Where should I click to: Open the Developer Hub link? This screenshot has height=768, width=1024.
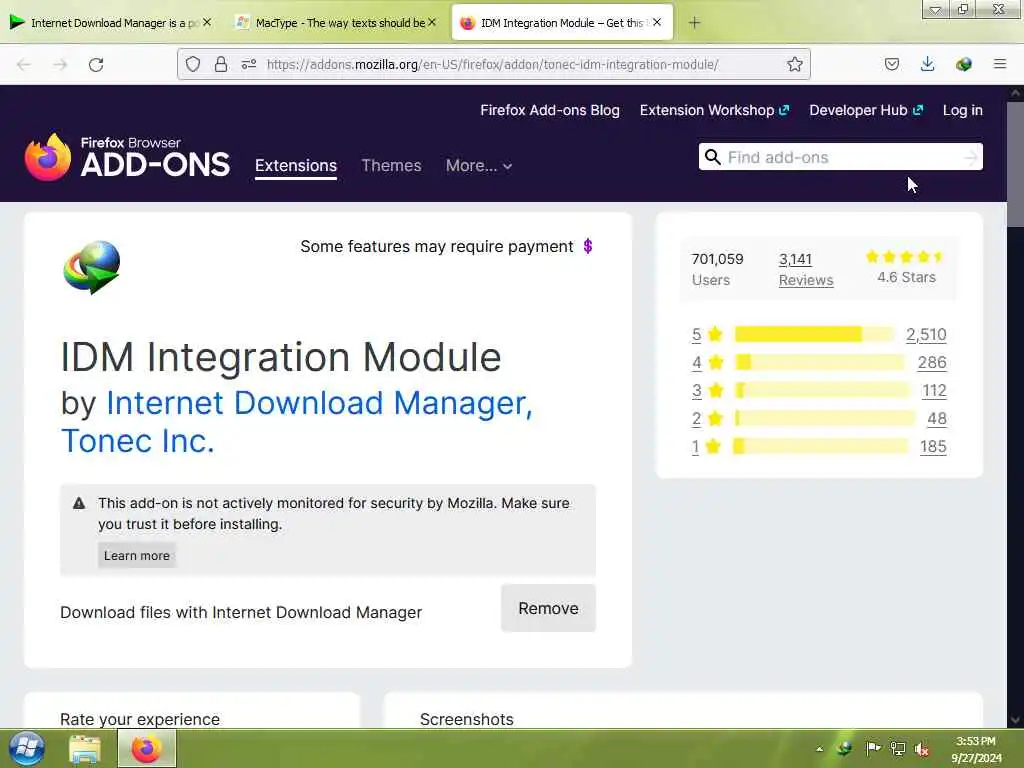tap(866, 110)
